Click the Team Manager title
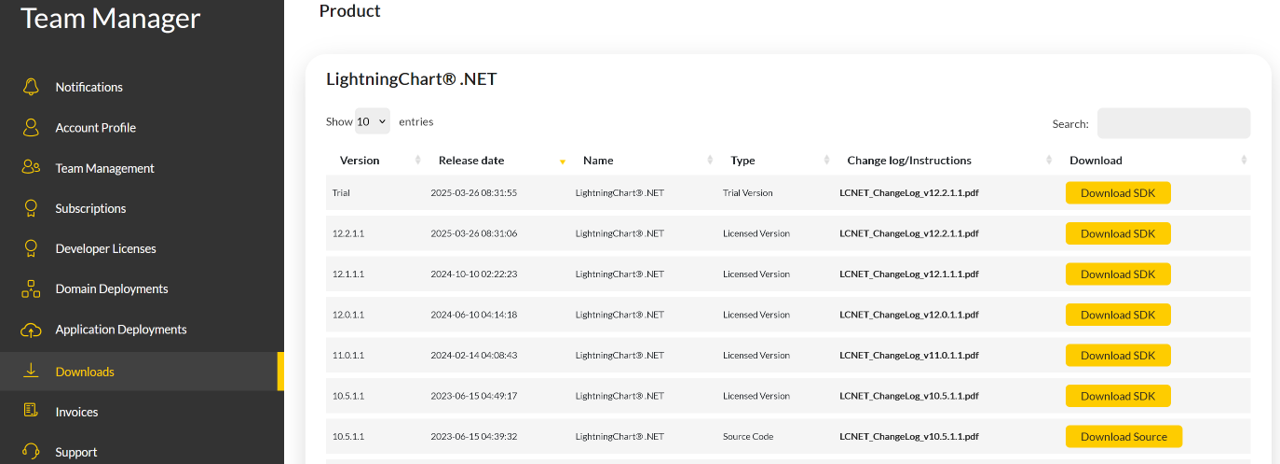1280x464 pixels. (110, 17)
